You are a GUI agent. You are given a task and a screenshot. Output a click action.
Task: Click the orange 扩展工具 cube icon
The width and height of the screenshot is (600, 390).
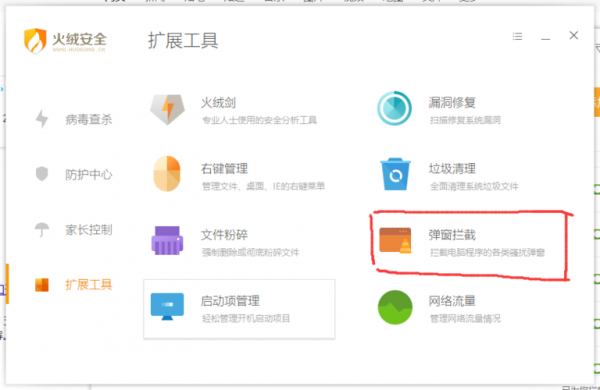click(42, 285)
